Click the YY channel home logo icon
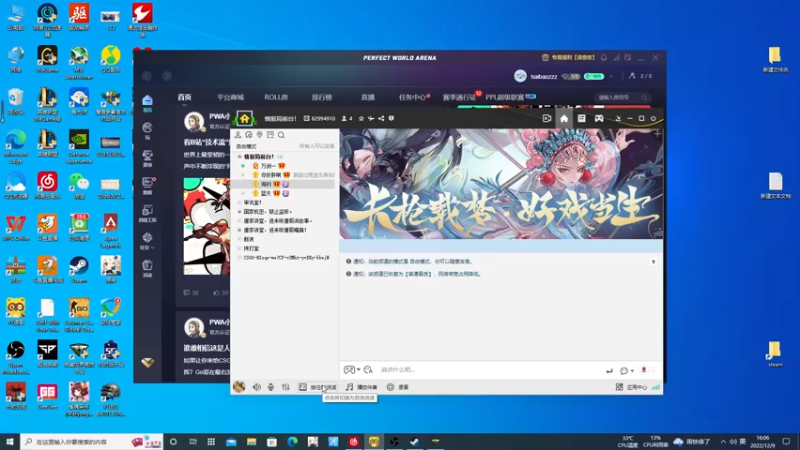This screenshot has width=800, height=450. click(x=244, y=118)
